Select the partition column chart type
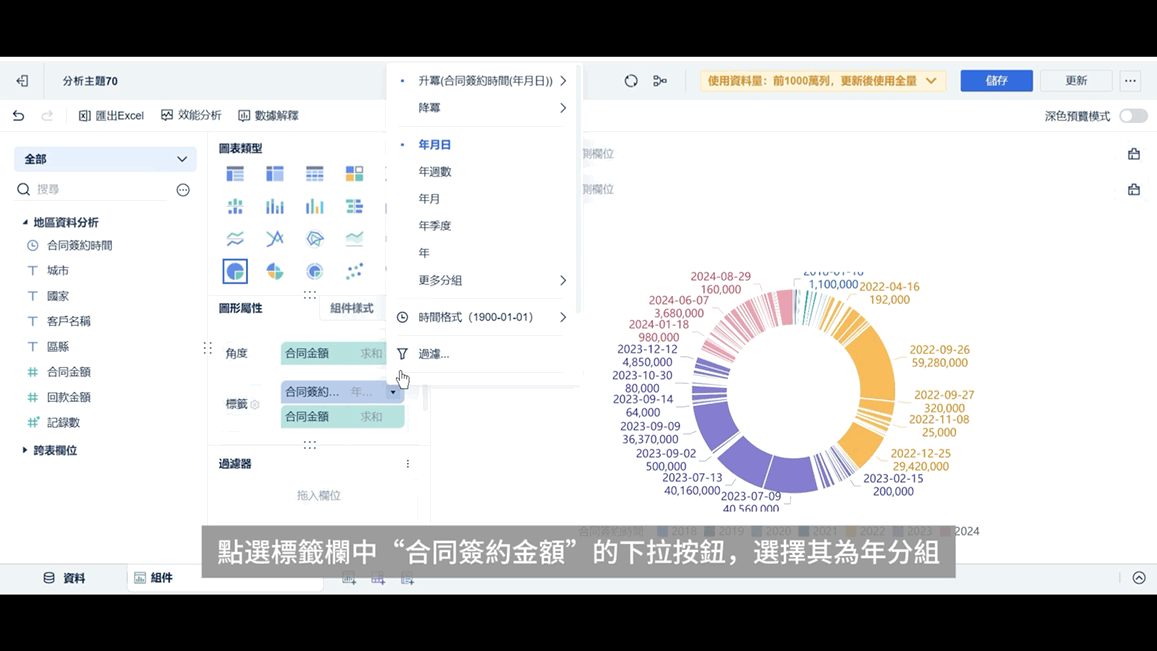The image size is (1157, 651). click(x=235, y=207)
